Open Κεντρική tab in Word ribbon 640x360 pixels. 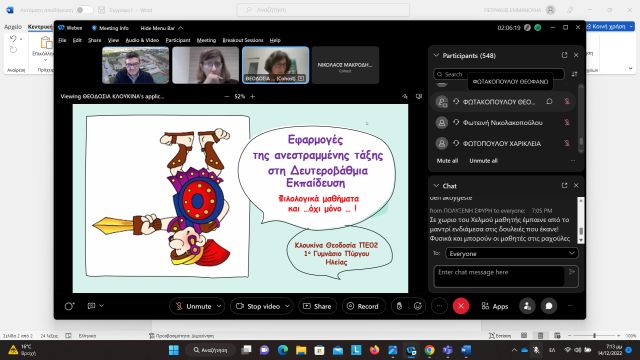[x=40, y=27]
